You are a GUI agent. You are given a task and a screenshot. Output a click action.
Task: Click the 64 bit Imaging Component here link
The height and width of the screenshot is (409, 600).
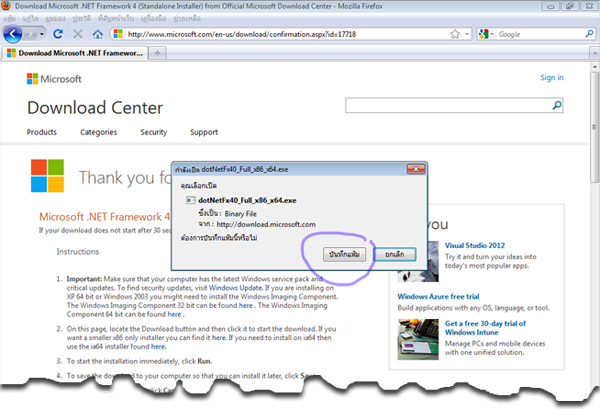(x=174, y=314)
